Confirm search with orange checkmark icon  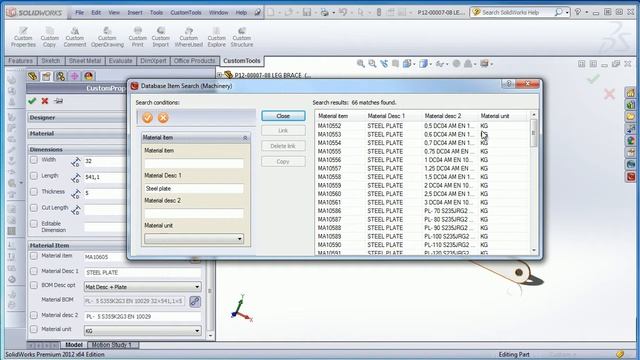(147, 118)
